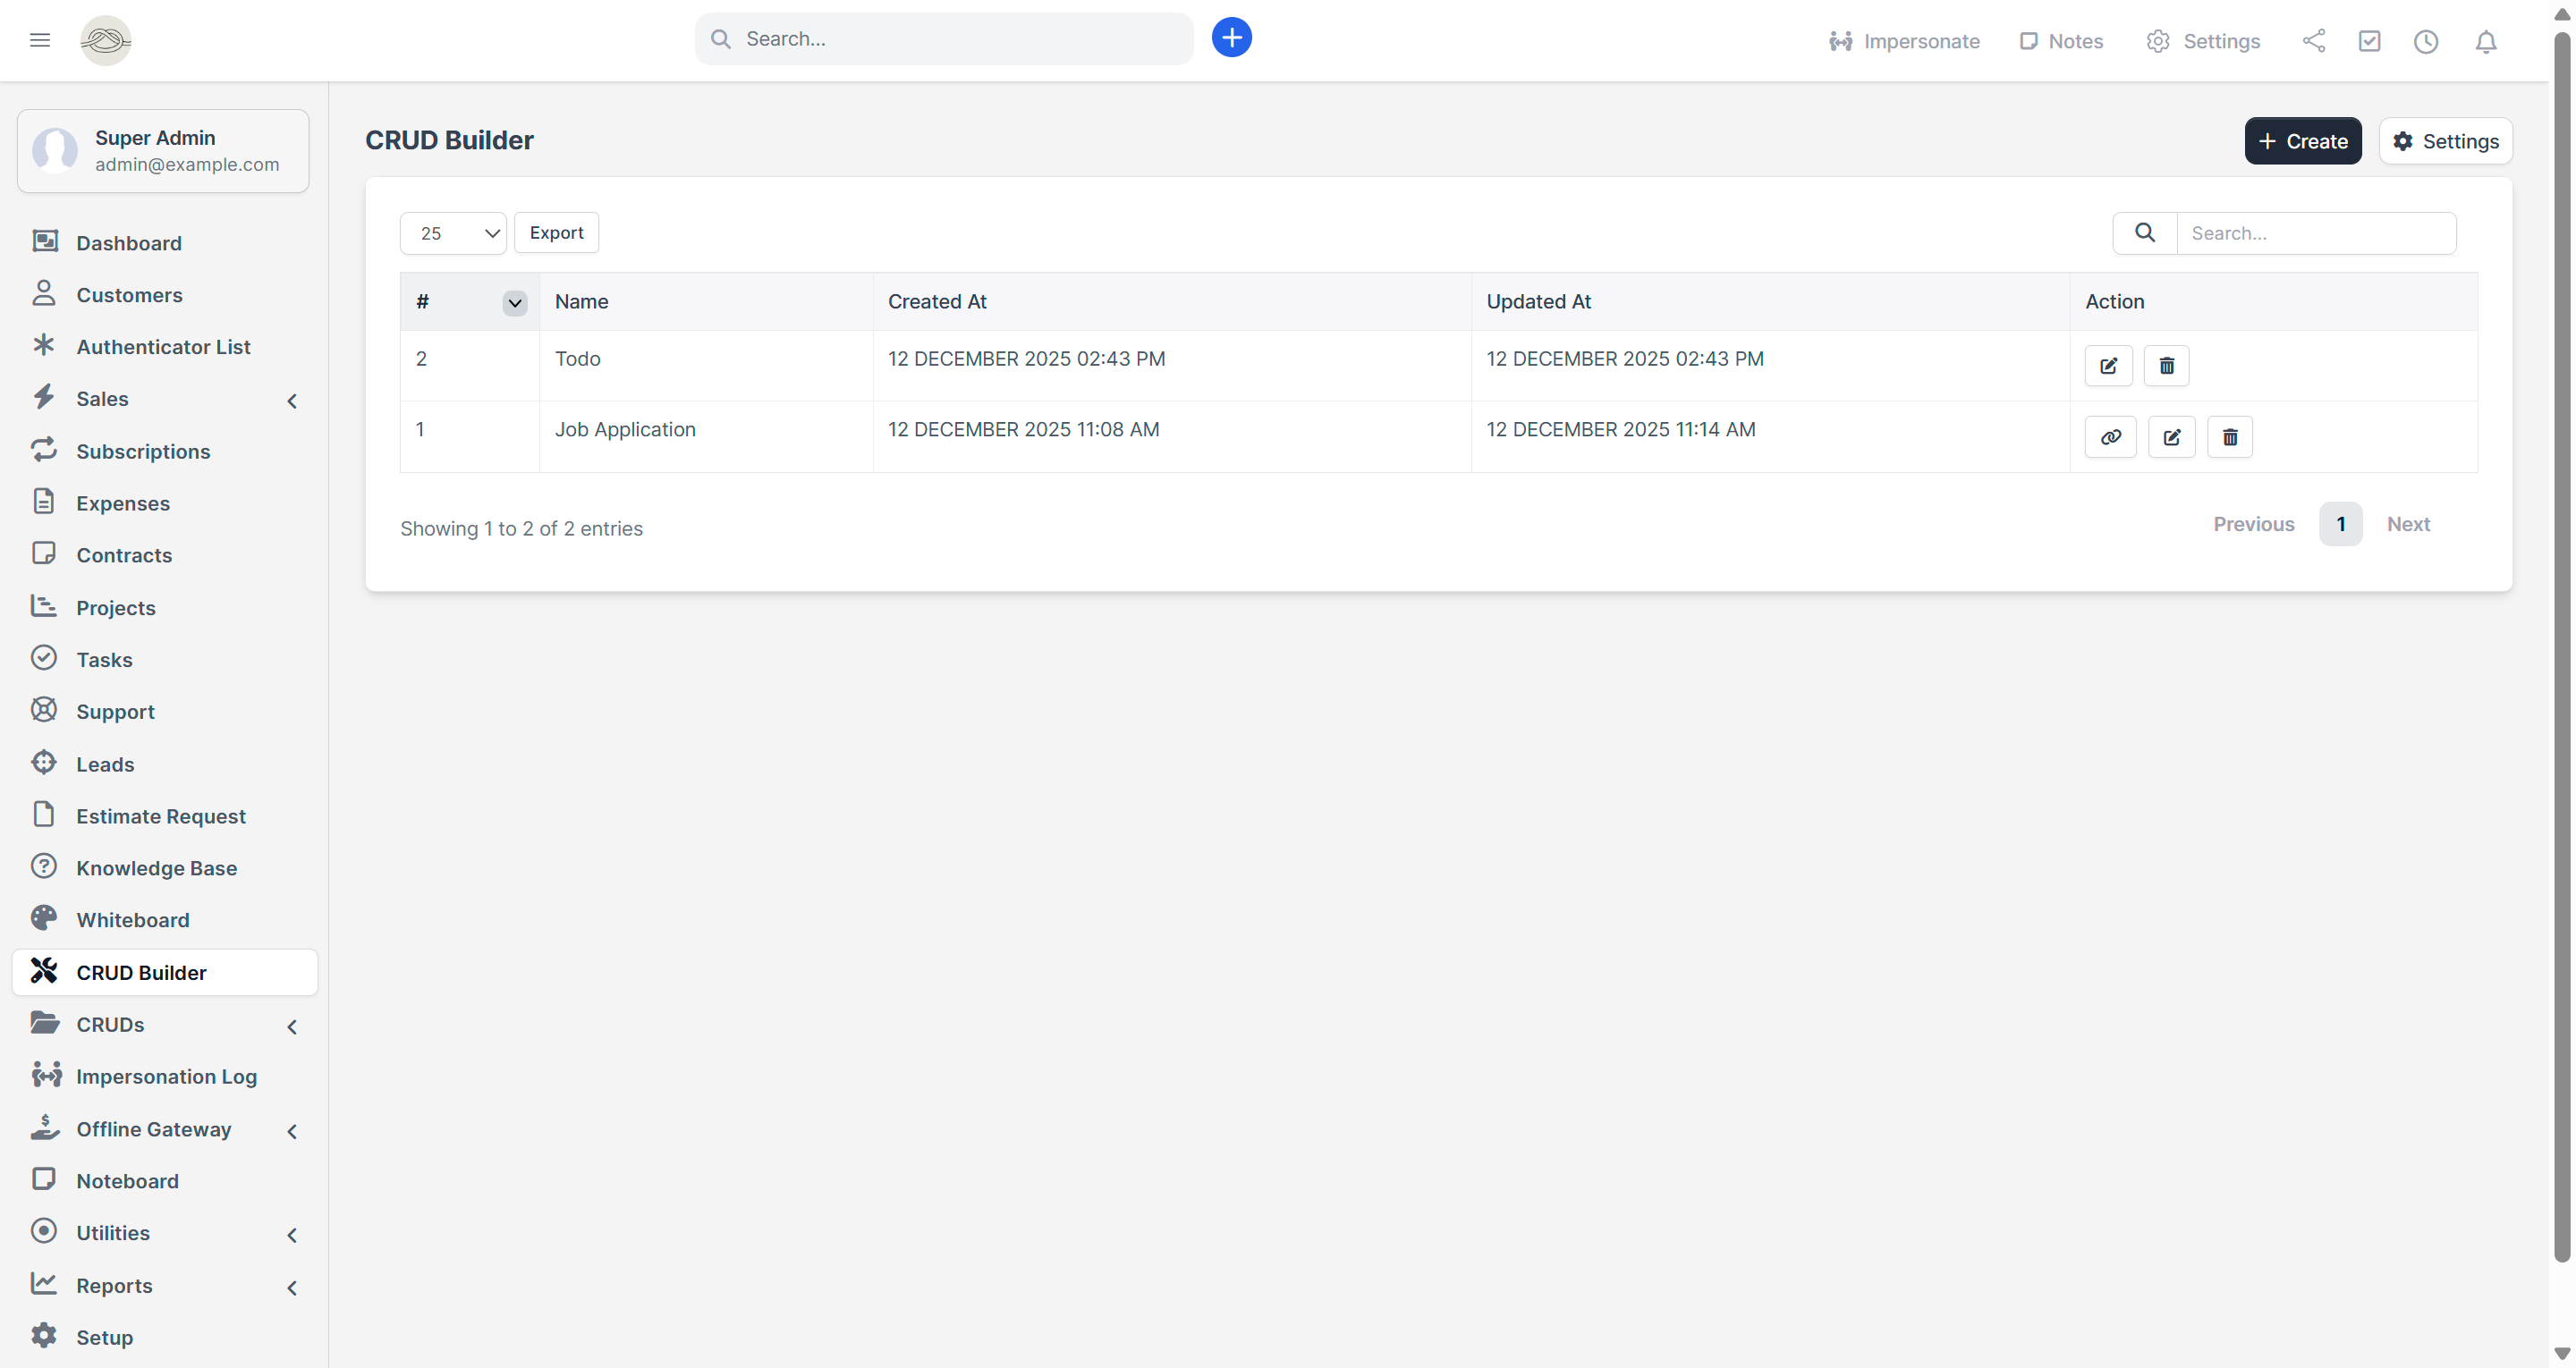The height and width of the screenshot is (1368, 2576).
Task: Open the Super Admin profile card
Action: (x=163, y=151)
